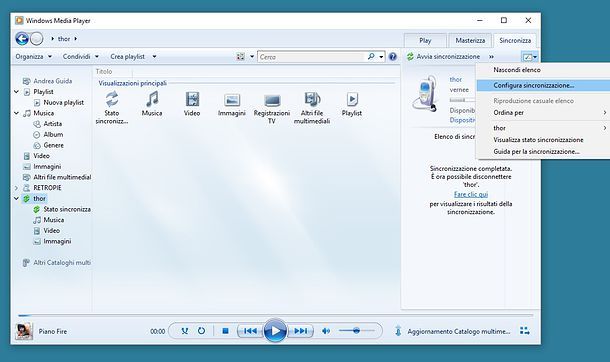
Task: Open the view options dropdown arrow
Action: pos(252,57)
